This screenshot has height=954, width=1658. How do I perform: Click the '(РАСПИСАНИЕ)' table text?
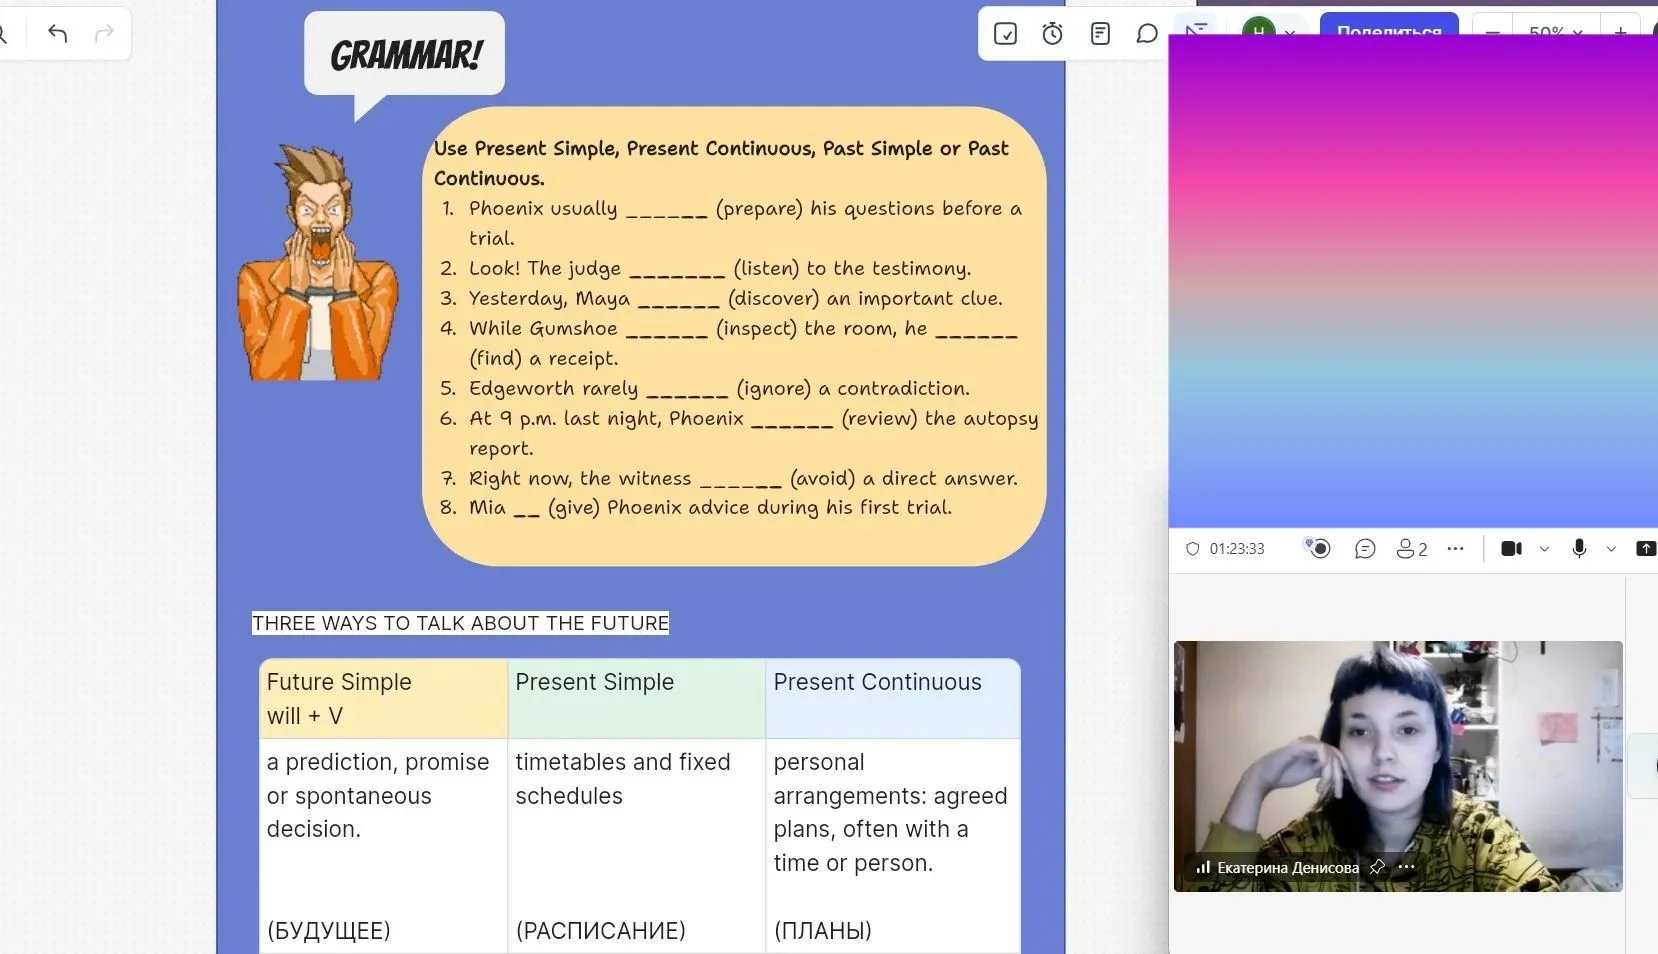click(601, 931)
